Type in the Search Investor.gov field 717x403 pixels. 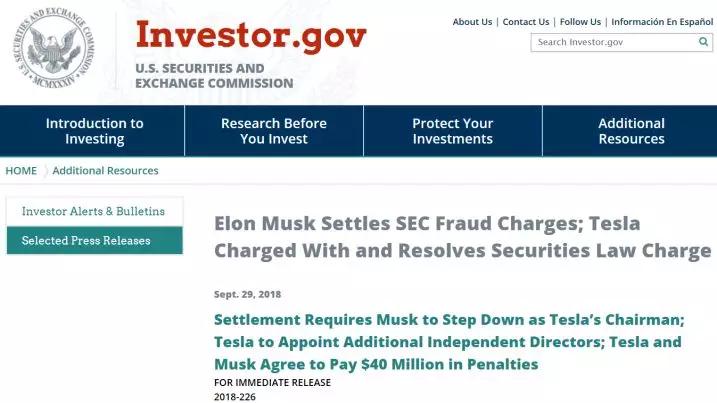tap(614, 42)
